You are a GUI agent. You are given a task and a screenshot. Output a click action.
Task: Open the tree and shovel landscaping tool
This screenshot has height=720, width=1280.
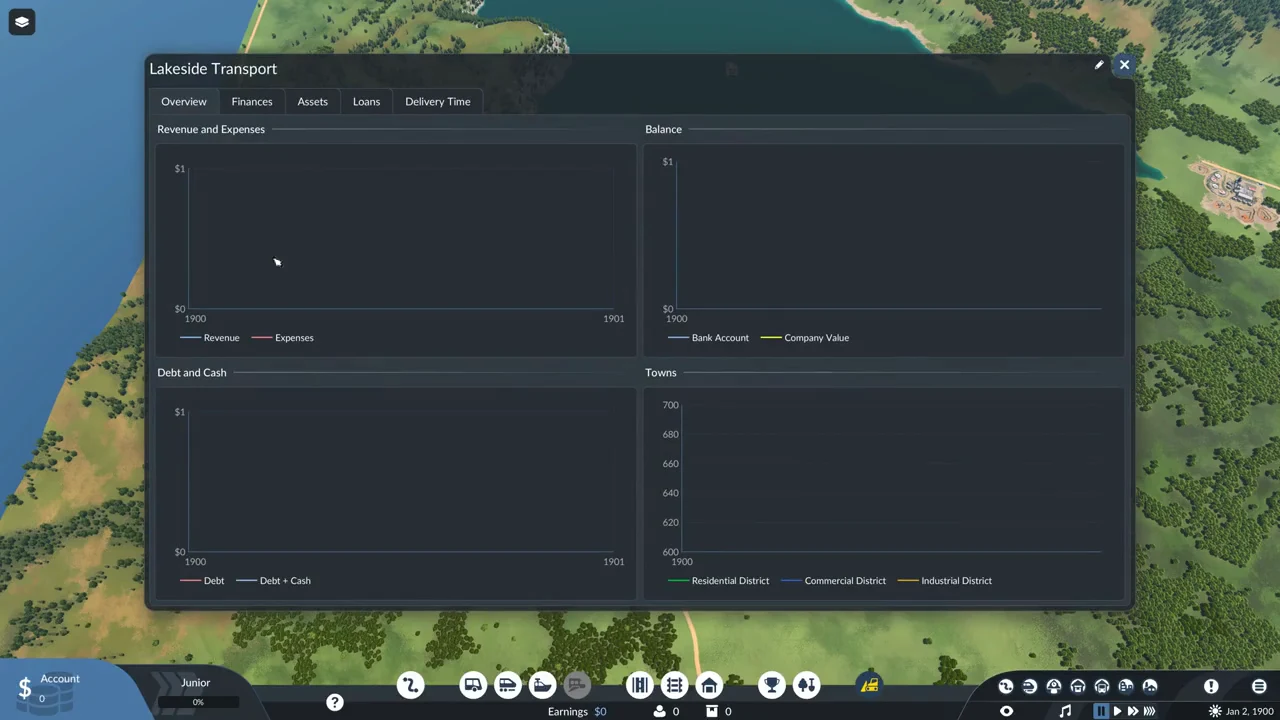[806, 685]
